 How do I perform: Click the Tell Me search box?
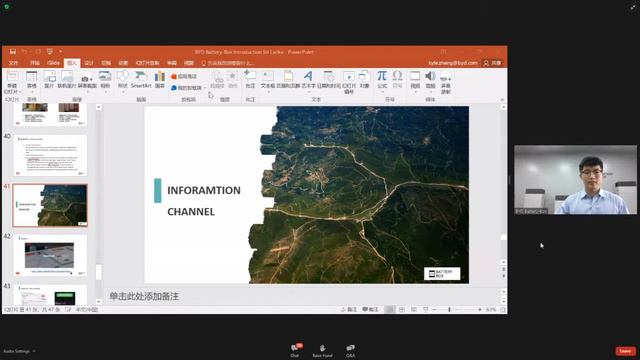click(228, 63)
